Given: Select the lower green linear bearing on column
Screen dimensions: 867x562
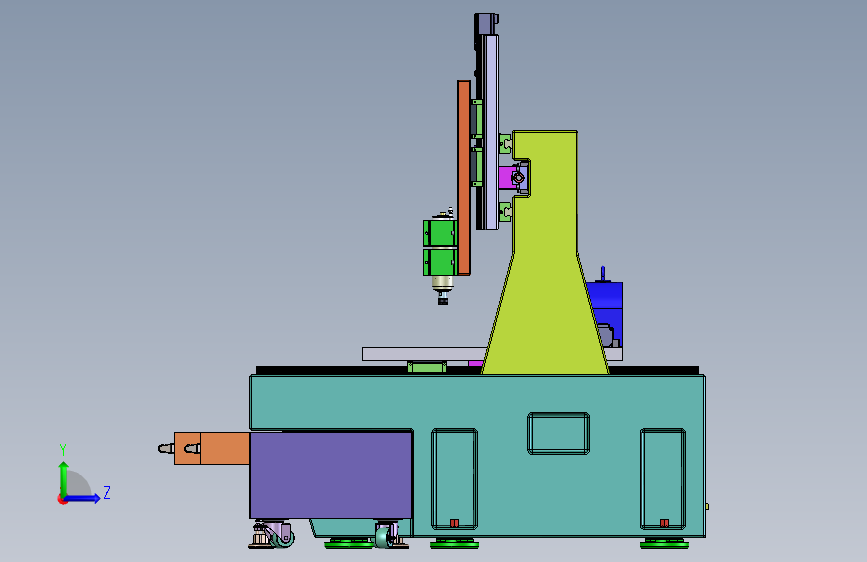Looking at the screenshot, I should click(506, 212).
